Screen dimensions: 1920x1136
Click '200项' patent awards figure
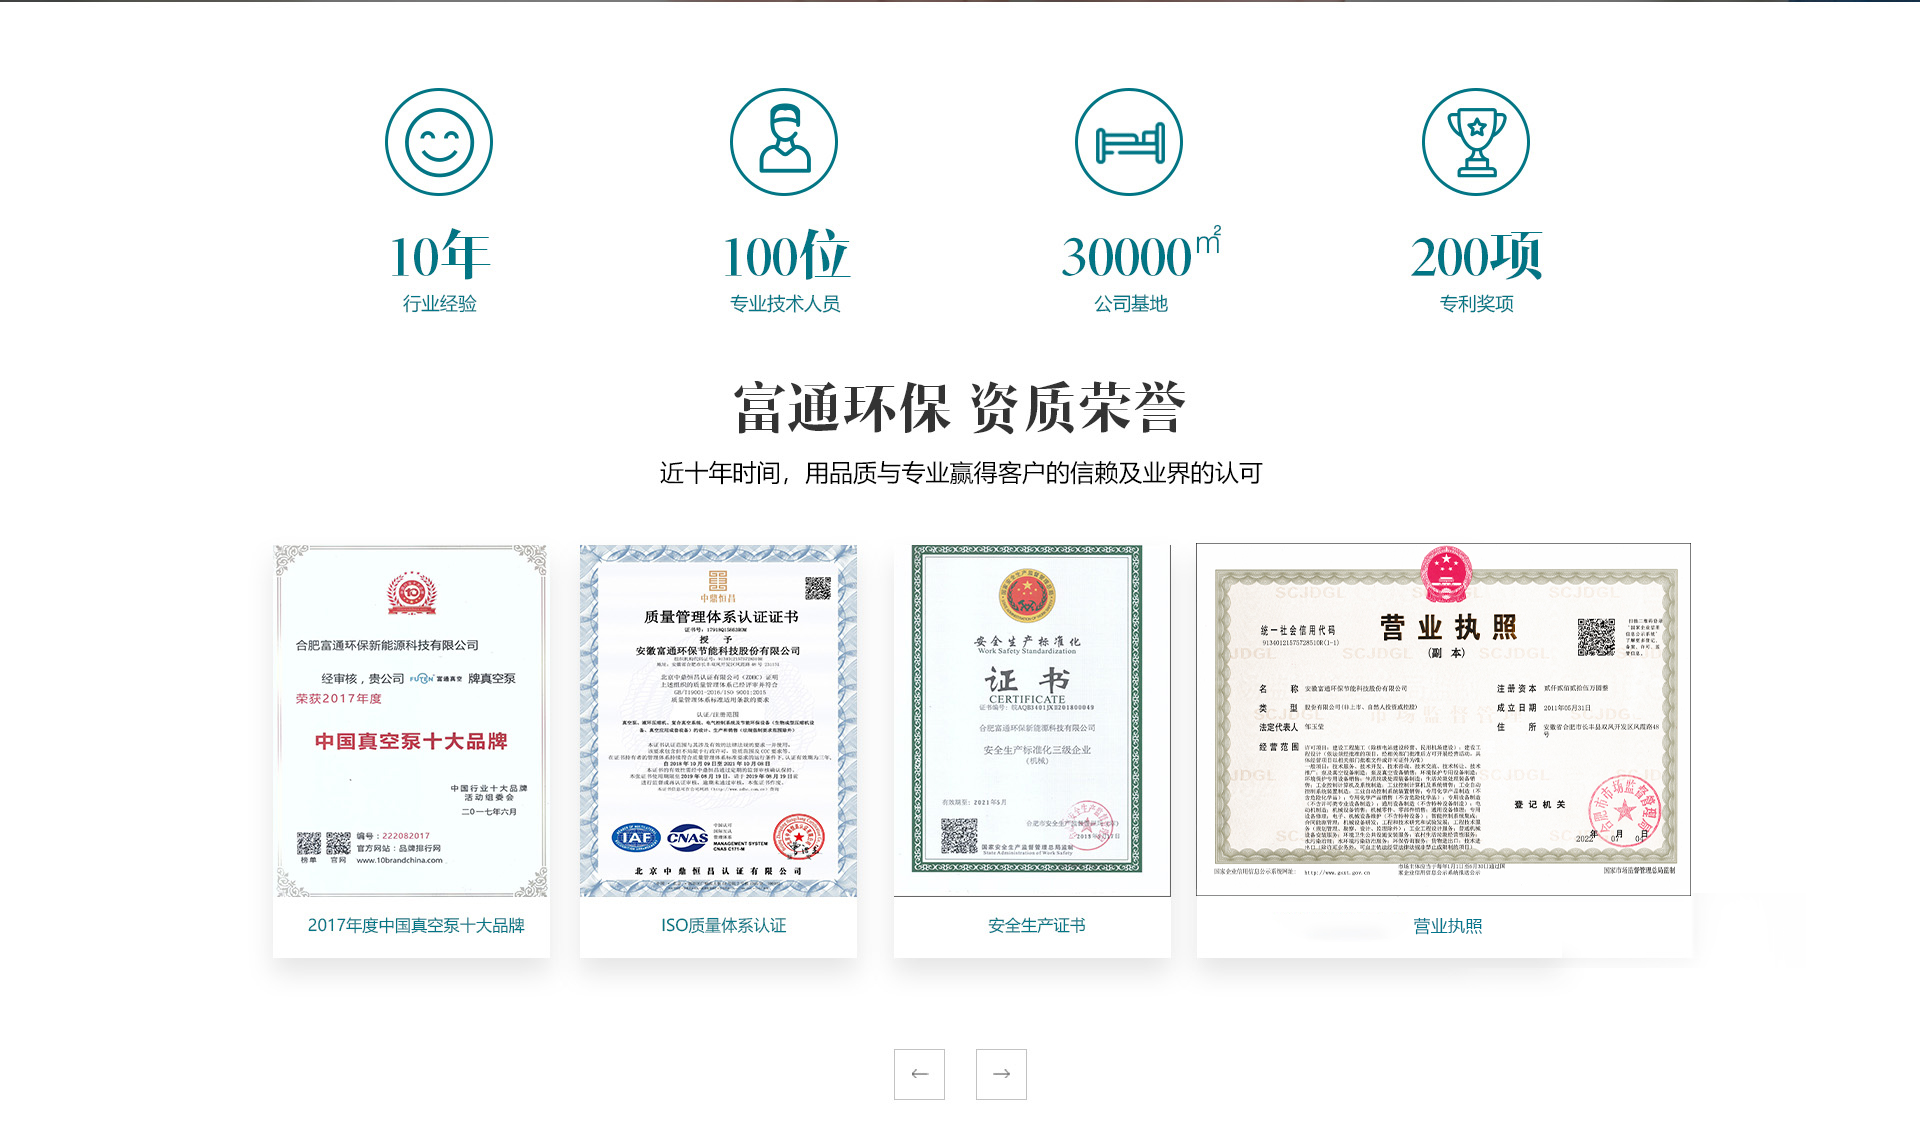[1476, 256]
